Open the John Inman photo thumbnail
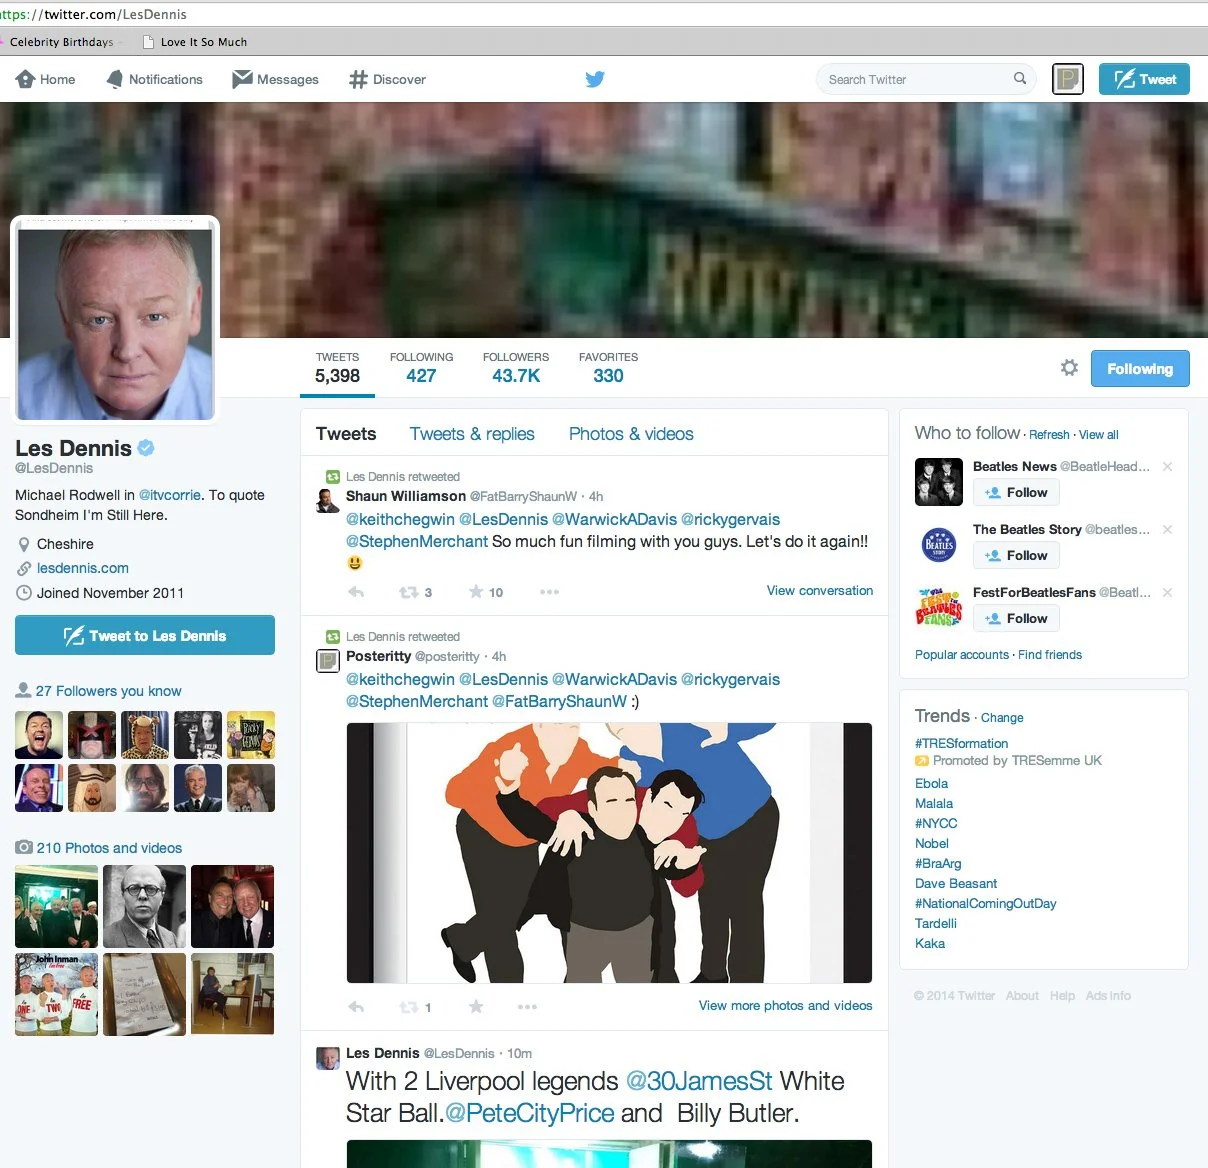 click(56, 994)
